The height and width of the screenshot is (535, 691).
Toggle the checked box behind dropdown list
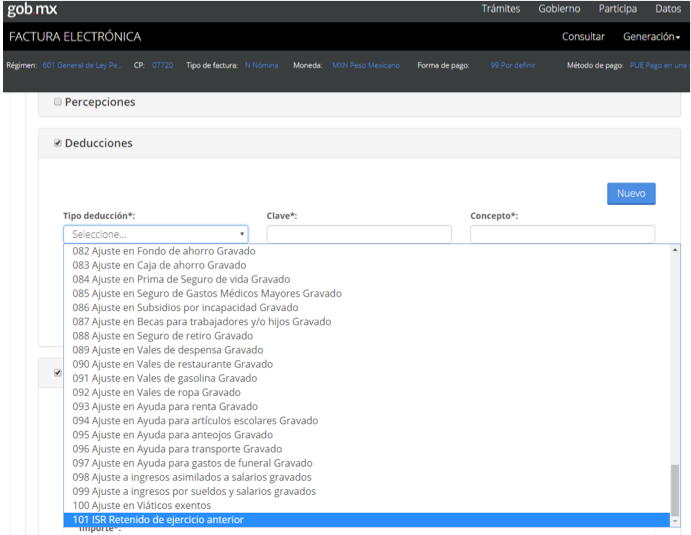58,373
